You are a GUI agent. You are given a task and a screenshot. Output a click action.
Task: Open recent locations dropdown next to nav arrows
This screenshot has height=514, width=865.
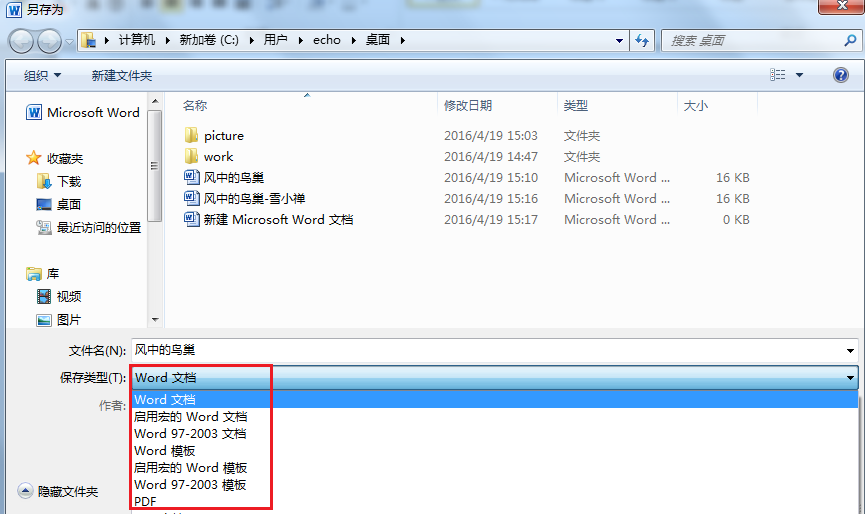(x=69, y=42)
